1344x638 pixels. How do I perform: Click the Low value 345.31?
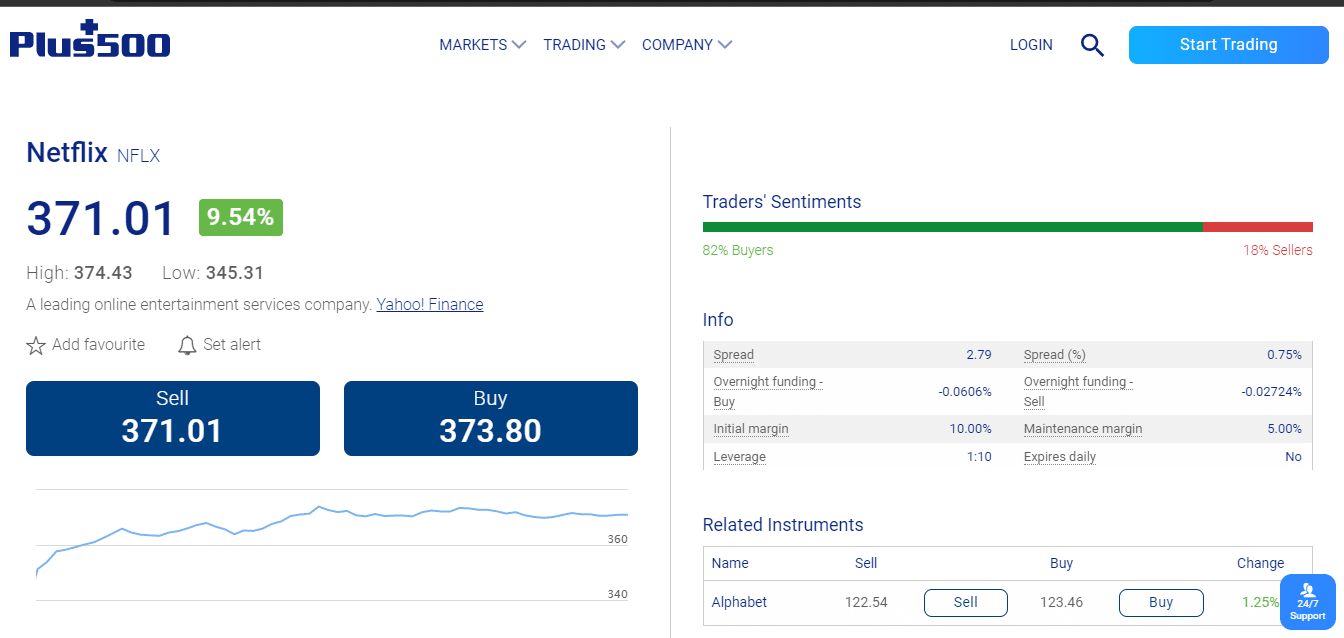tap(235, 273)
